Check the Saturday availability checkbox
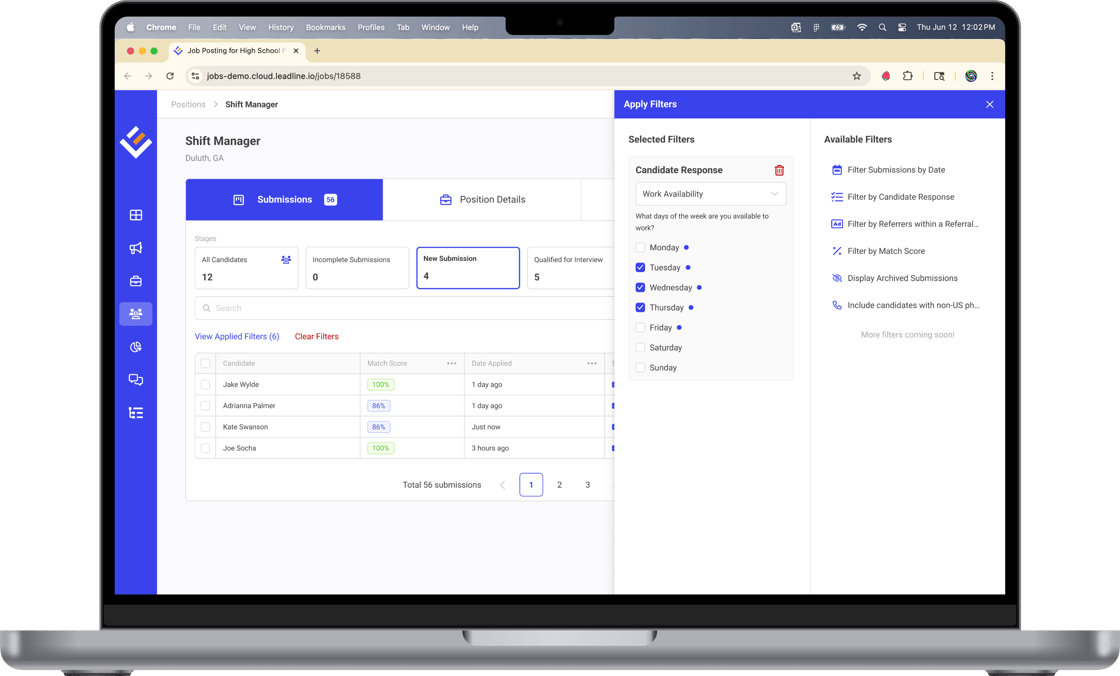This screenshot has width=1120, height=676. pyautogui.click(x=640, y=348)
